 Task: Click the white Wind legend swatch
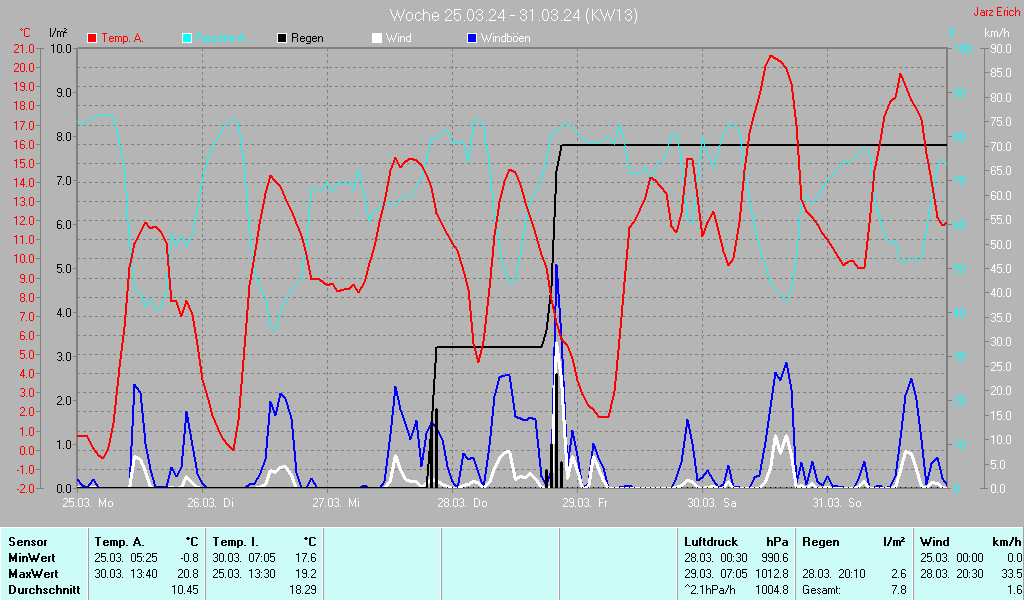pyautogui.click(x=376, y=38)
